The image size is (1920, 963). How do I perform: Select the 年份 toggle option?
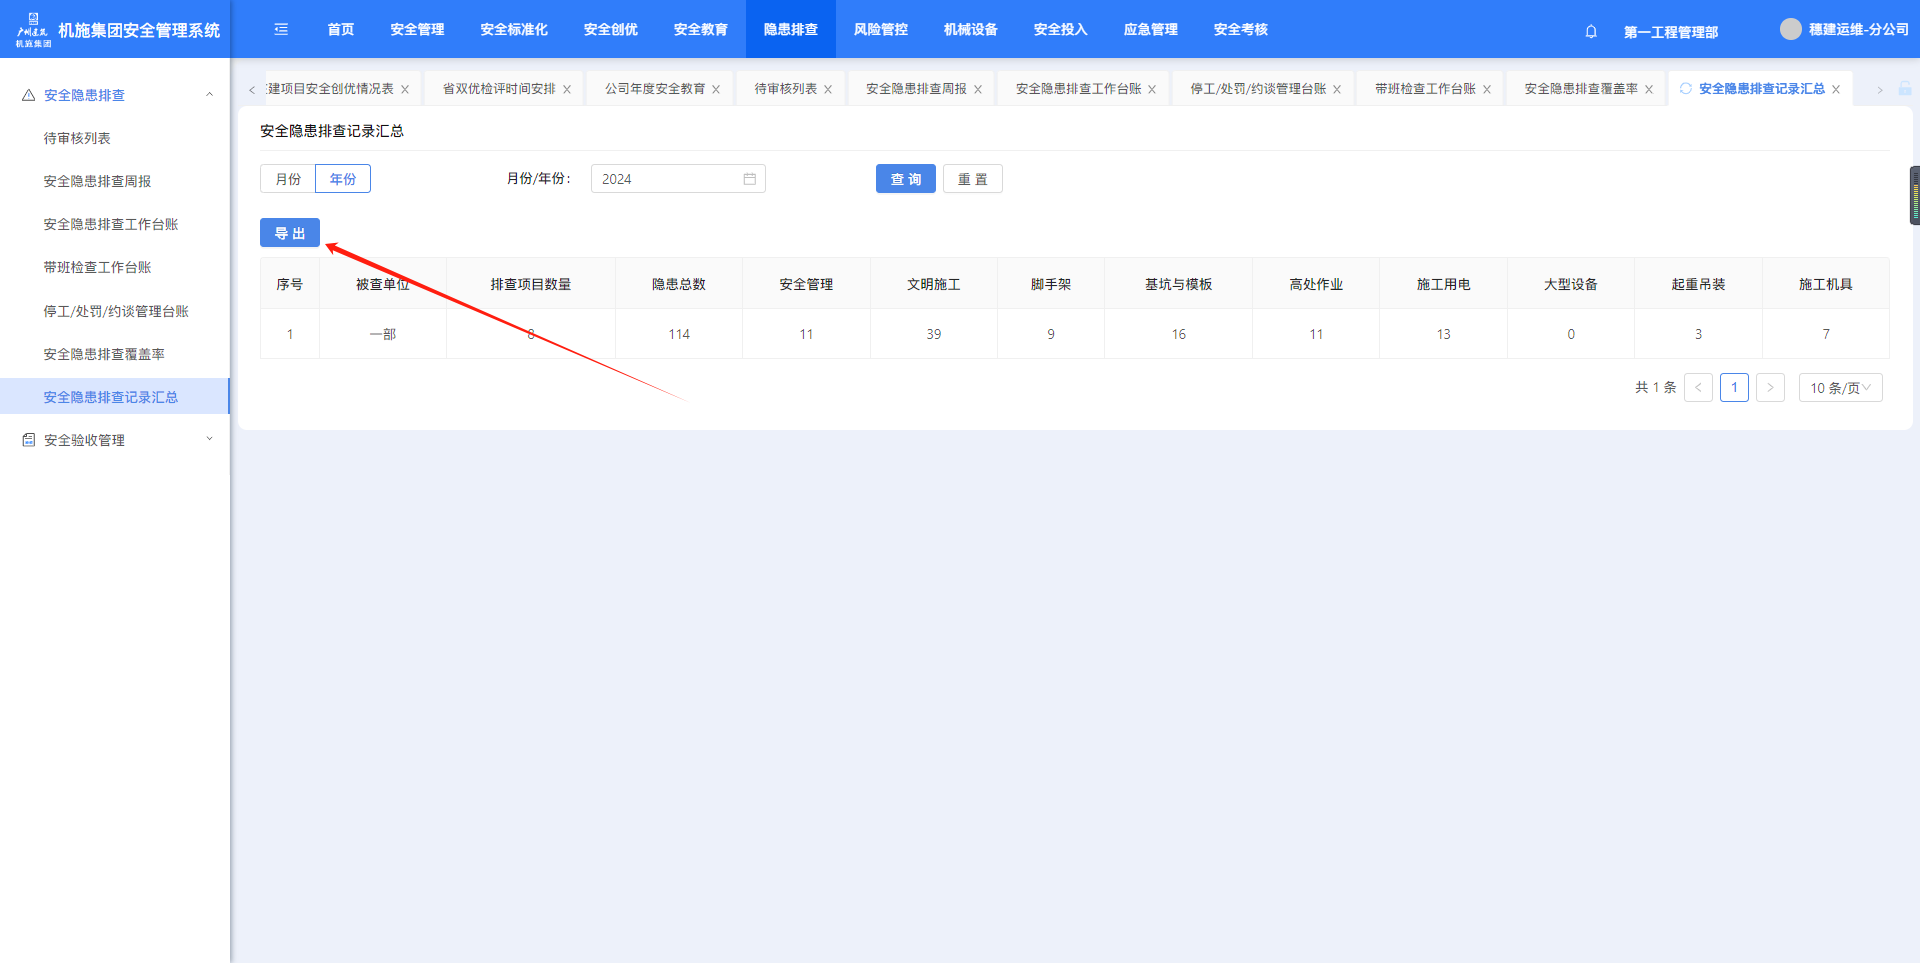click(343, 179)
